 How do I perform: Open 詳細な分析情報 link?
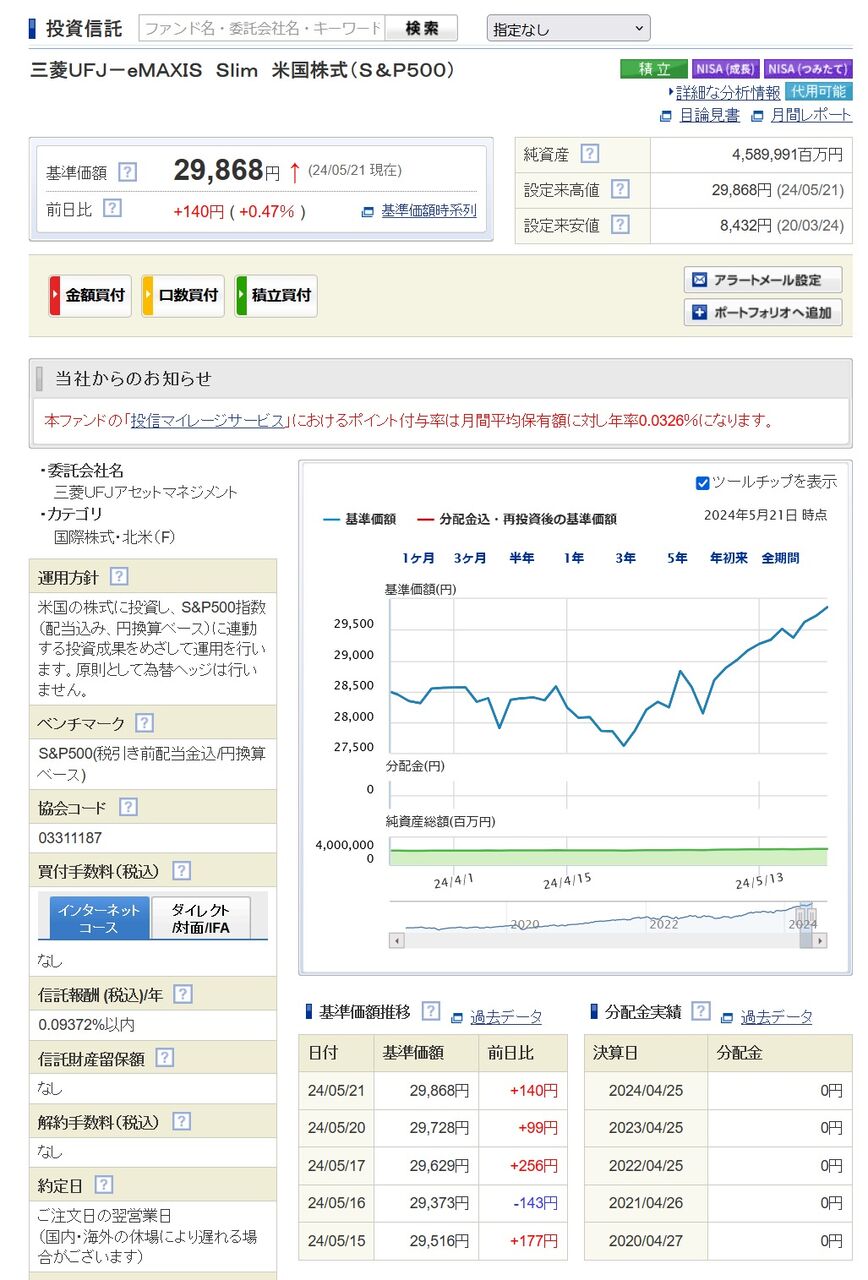coord(728,92)
